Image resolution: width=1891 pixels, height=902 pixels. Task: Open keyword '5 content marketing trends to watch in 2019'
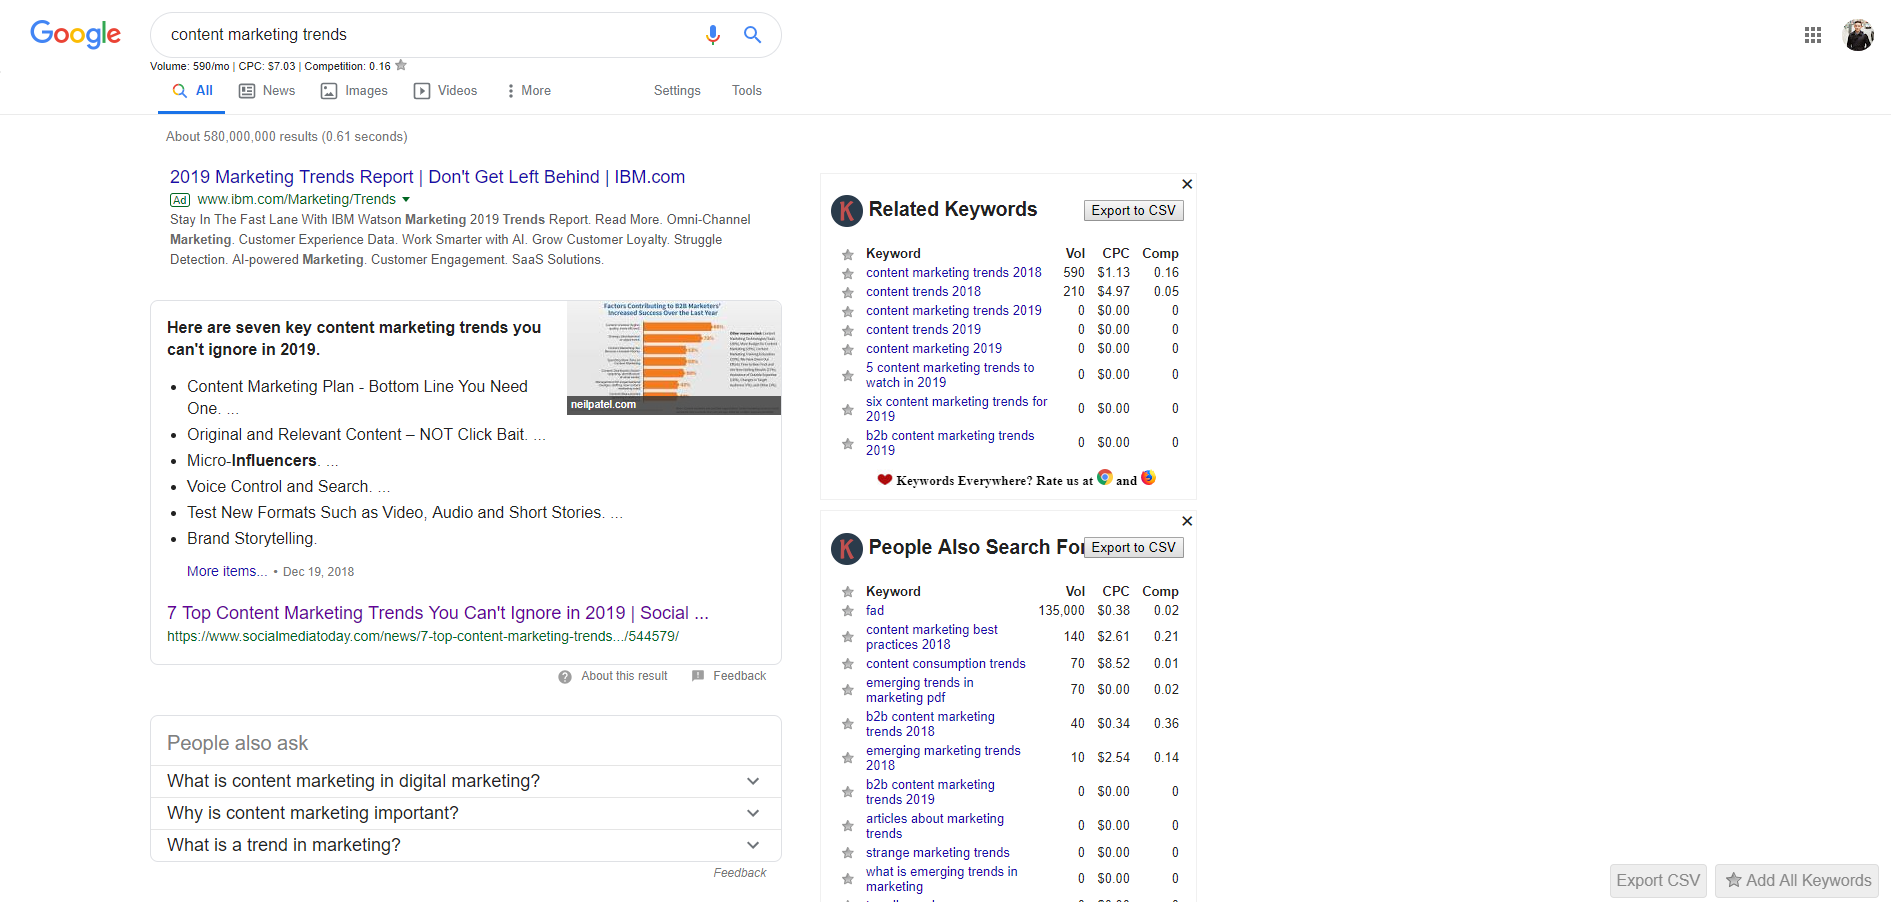click(950, 375)
